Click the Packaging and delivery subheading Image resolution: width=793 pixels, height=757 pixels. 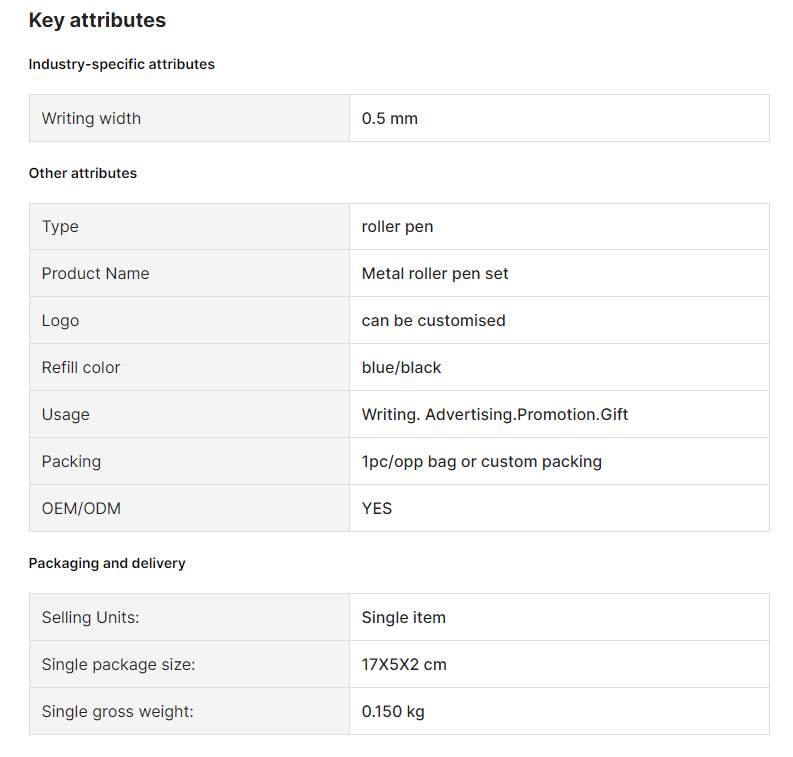coord(107,563)
